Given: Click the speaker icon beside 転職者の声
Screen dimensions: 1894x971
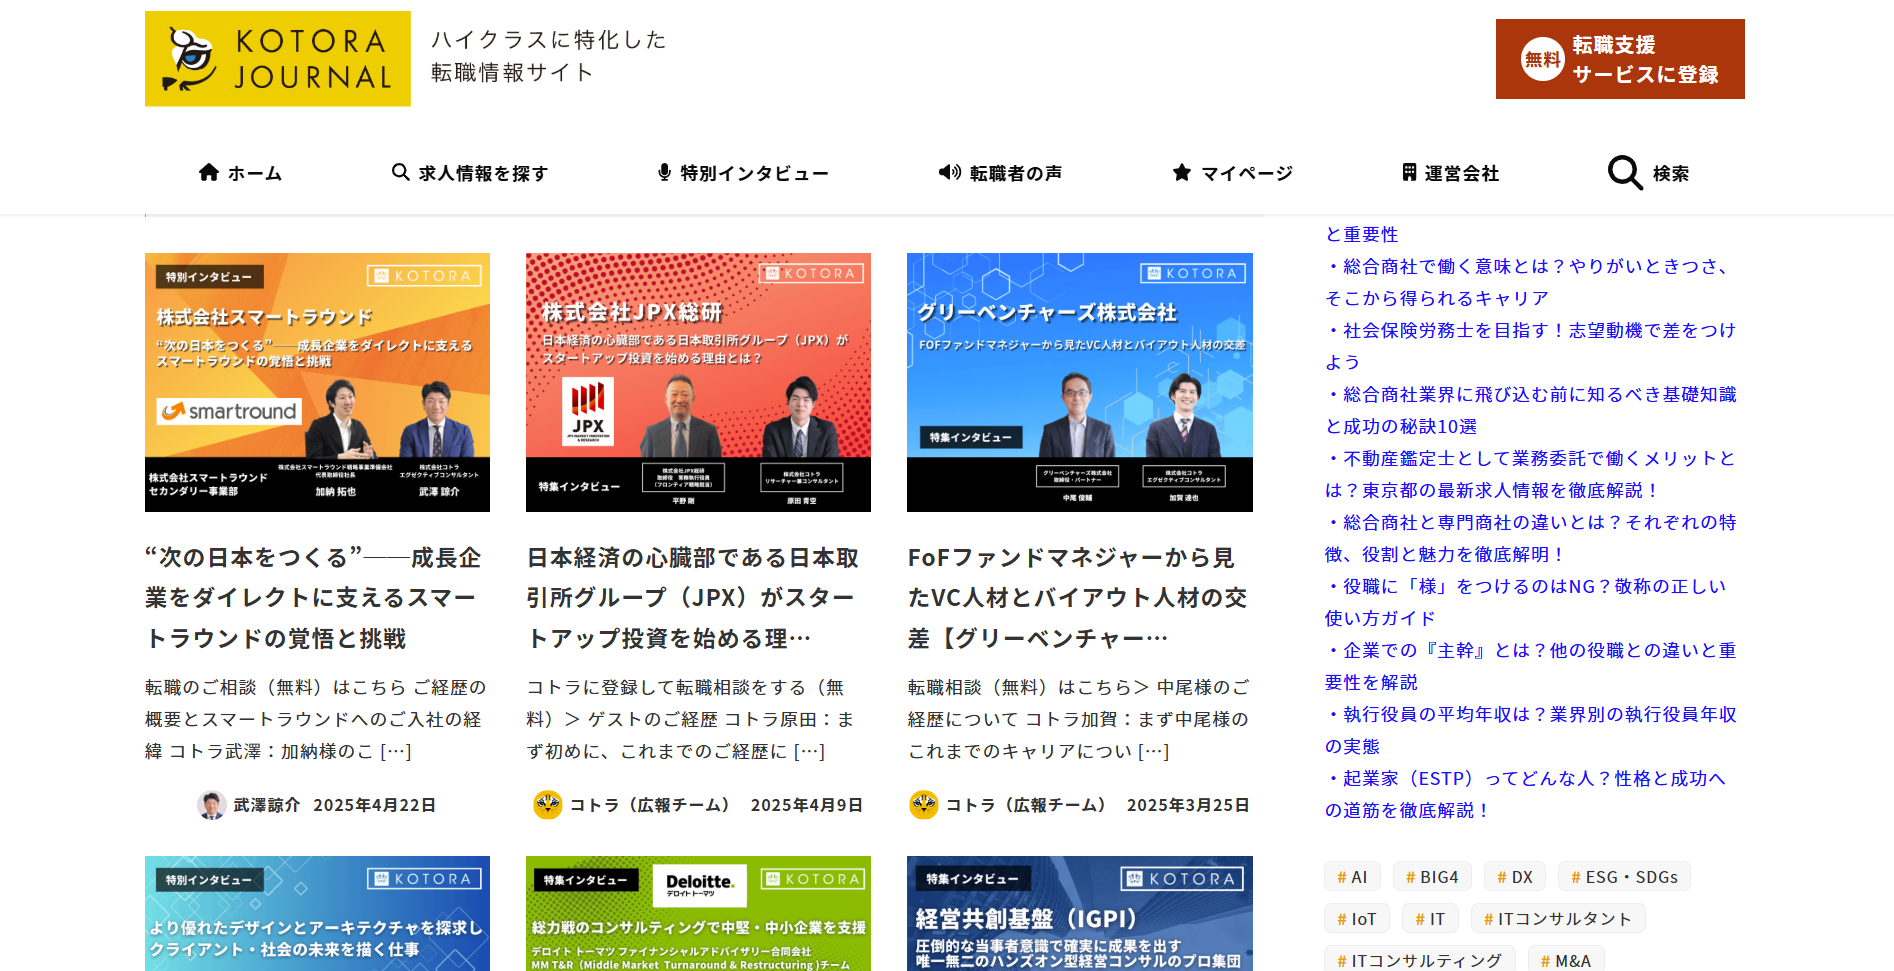Looking at the screenshot, I should pos(950,172).
